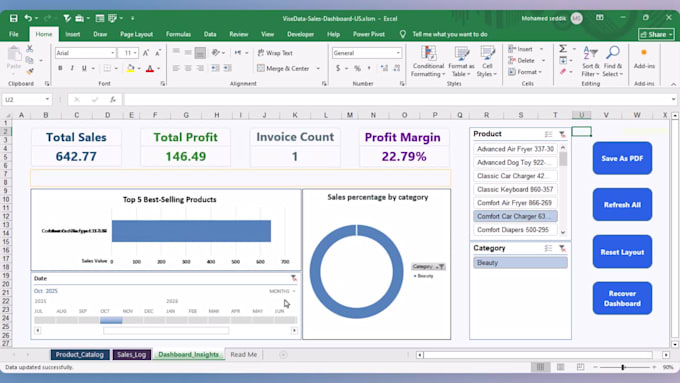
Task: Open the Read Me sheet tab
Action: click(243, 354)
